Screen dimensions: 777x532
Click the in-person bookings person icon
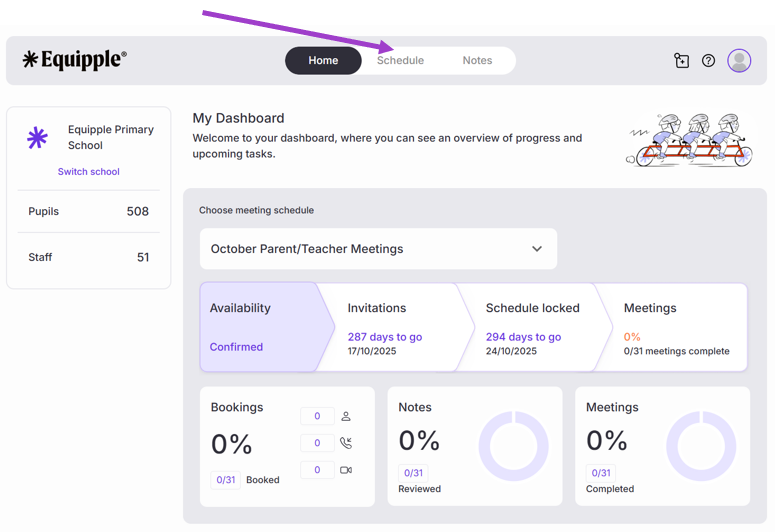(x=346, y=416)
